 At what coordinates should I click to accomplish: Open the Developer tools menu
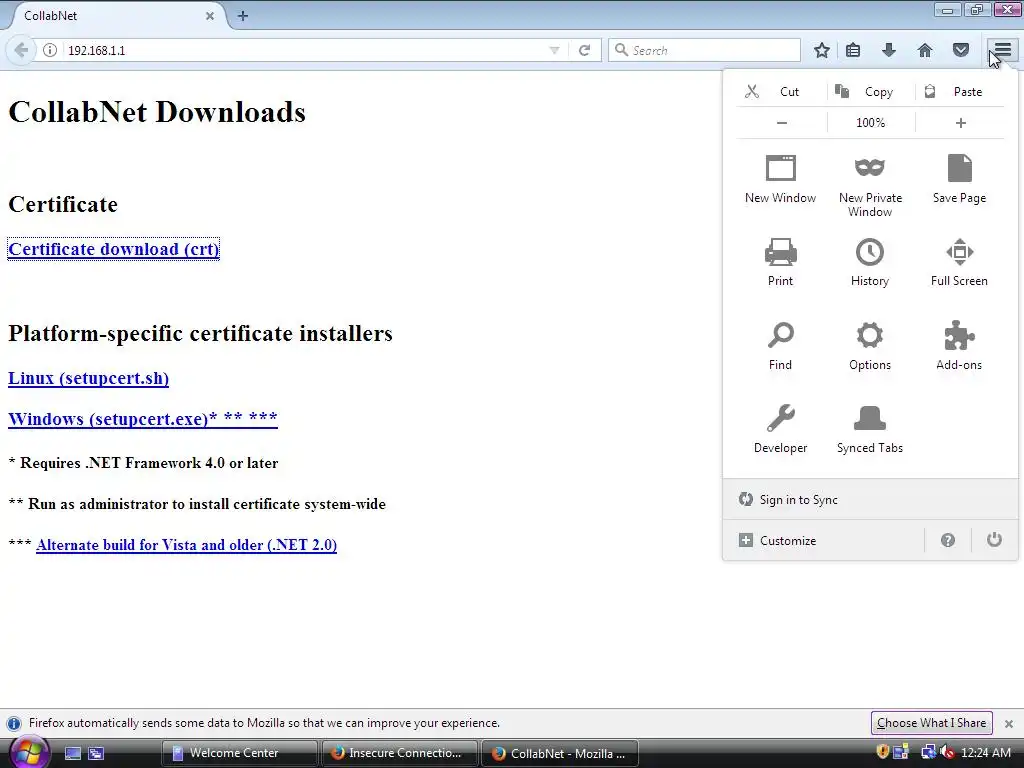pyautogui.click(x=780, y=428)
